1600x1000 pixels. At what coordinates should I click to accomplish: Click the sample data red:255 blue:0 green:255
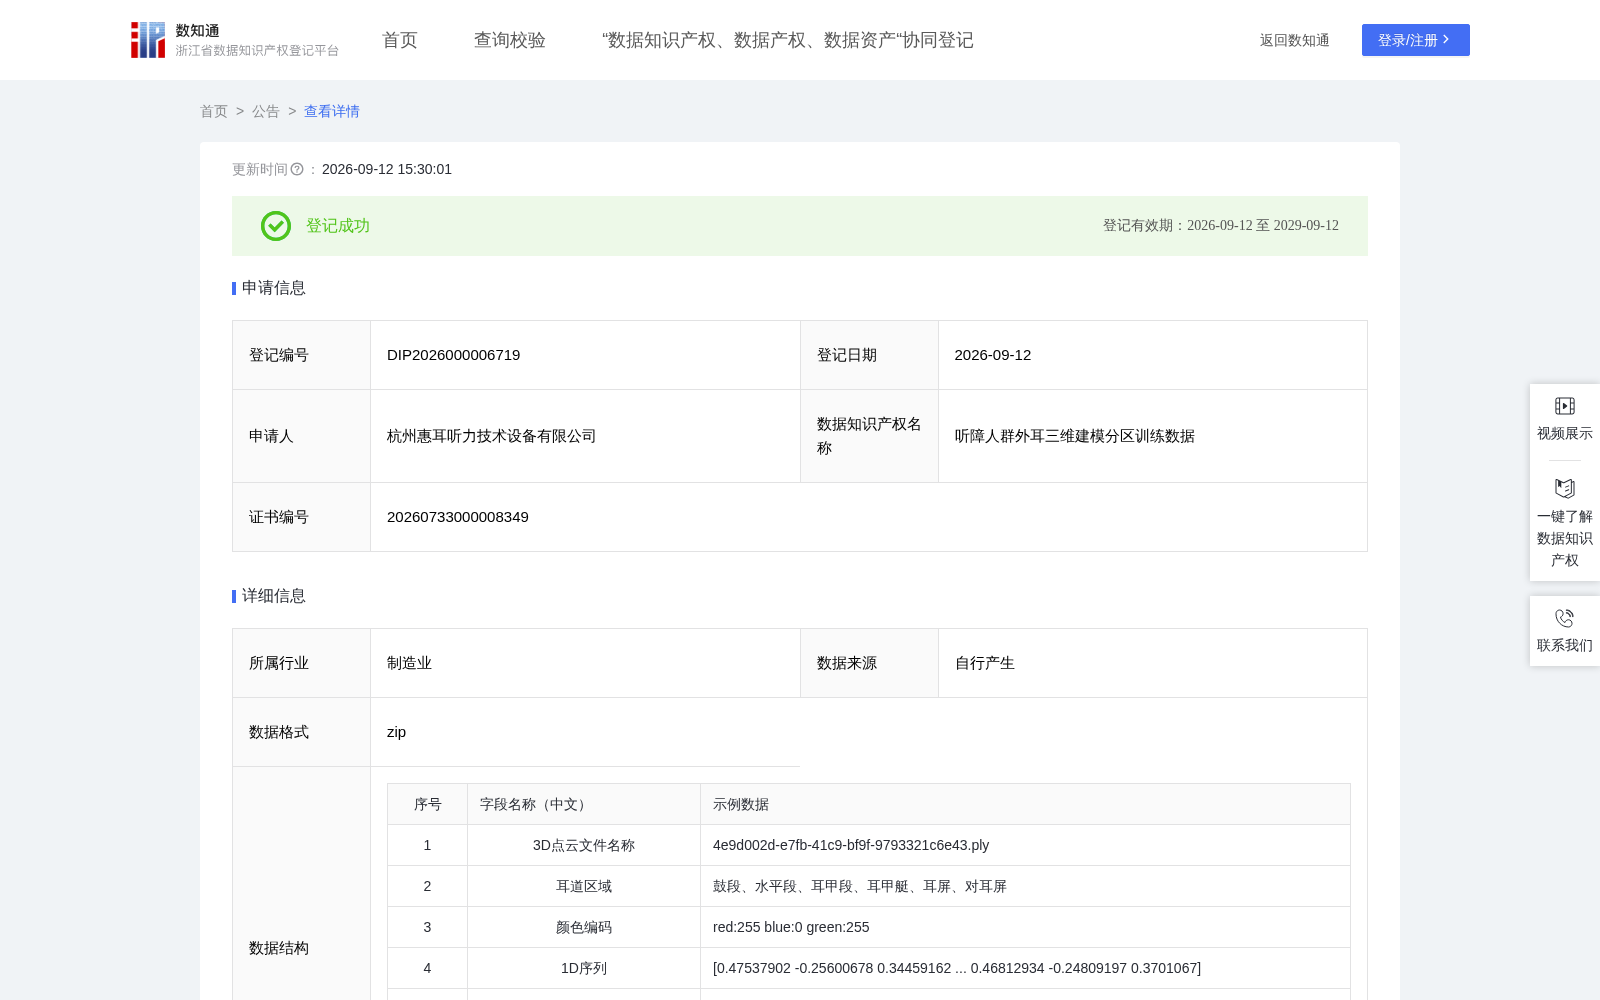pyautogui.click(x=791, y=927)
